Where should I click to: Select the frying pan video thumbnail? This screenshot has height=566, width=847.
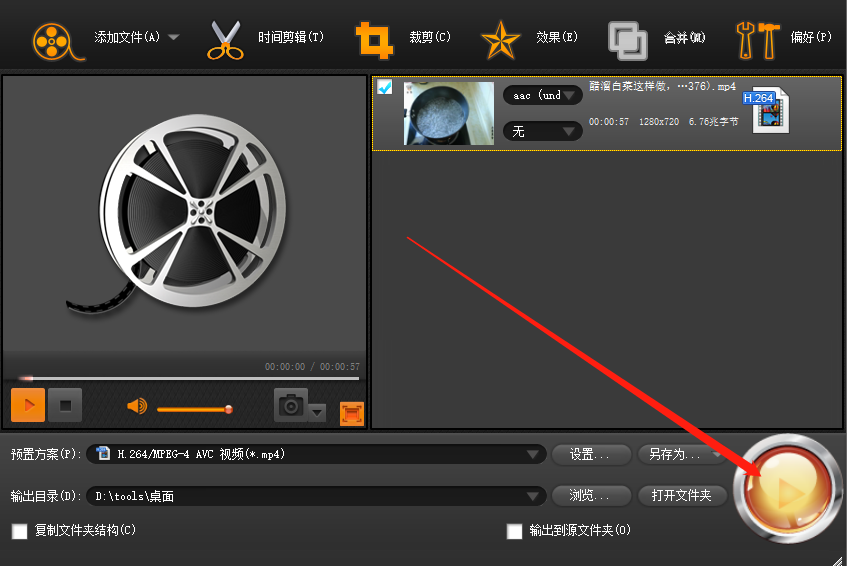[449, 113]
